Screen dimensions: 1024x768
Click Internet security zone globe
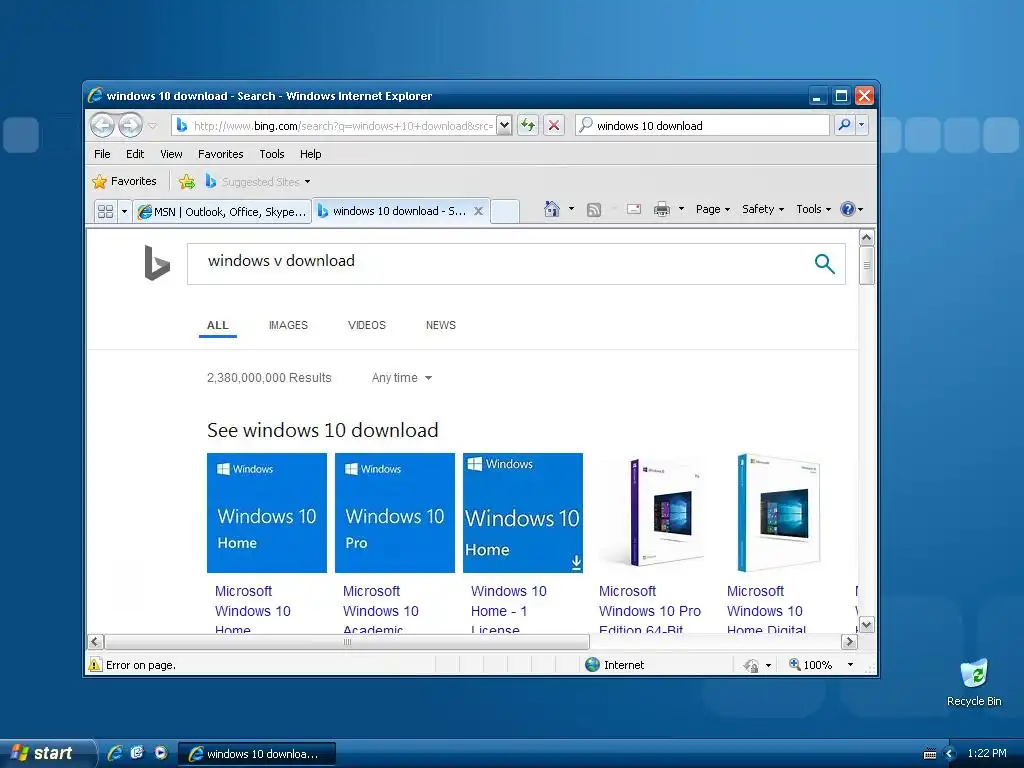592,665
